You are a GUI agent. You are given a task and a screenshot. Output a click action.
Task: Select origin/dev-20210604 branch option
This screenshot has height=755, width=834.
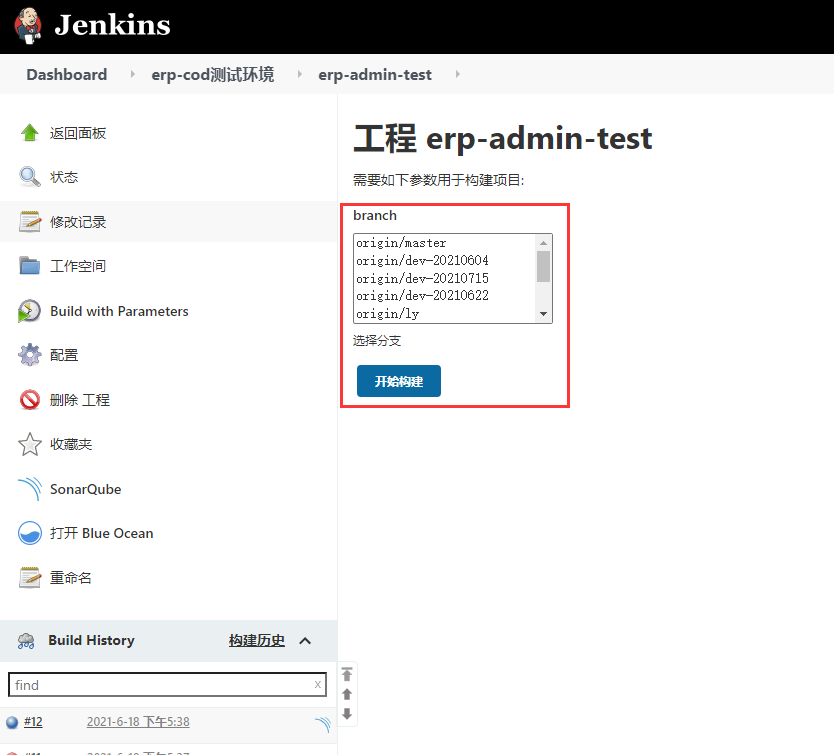click(422, 261)
